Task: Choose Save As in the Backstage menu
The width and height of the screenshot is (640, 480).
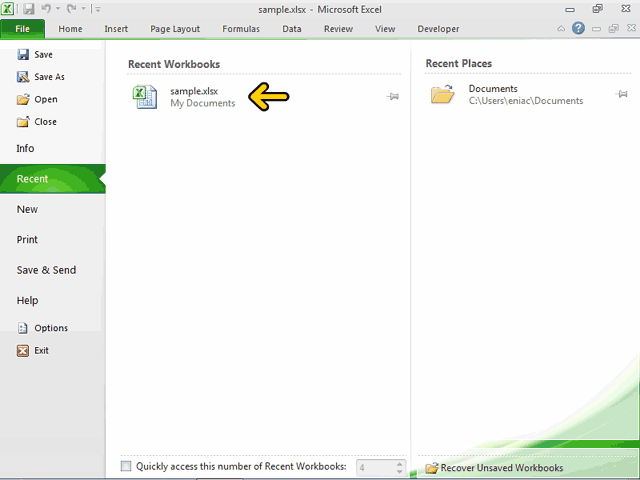Action: coord(41,77)
